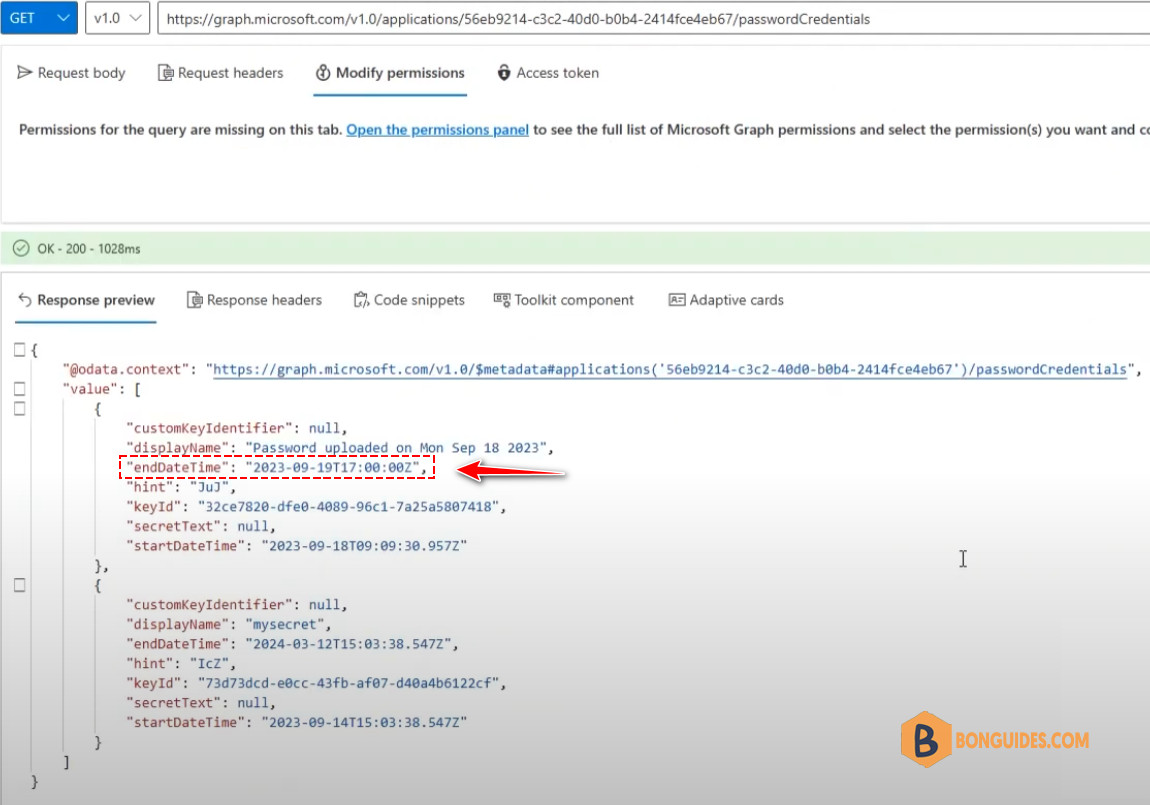
Task: Switch to the Request body tab
Action: pos(71,73)
